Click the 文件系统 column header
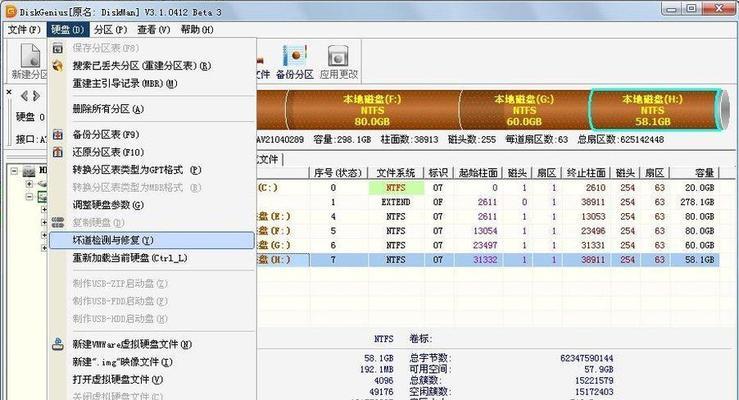The image size is (739, 400). pyautogui.click(x=395, y=173)
